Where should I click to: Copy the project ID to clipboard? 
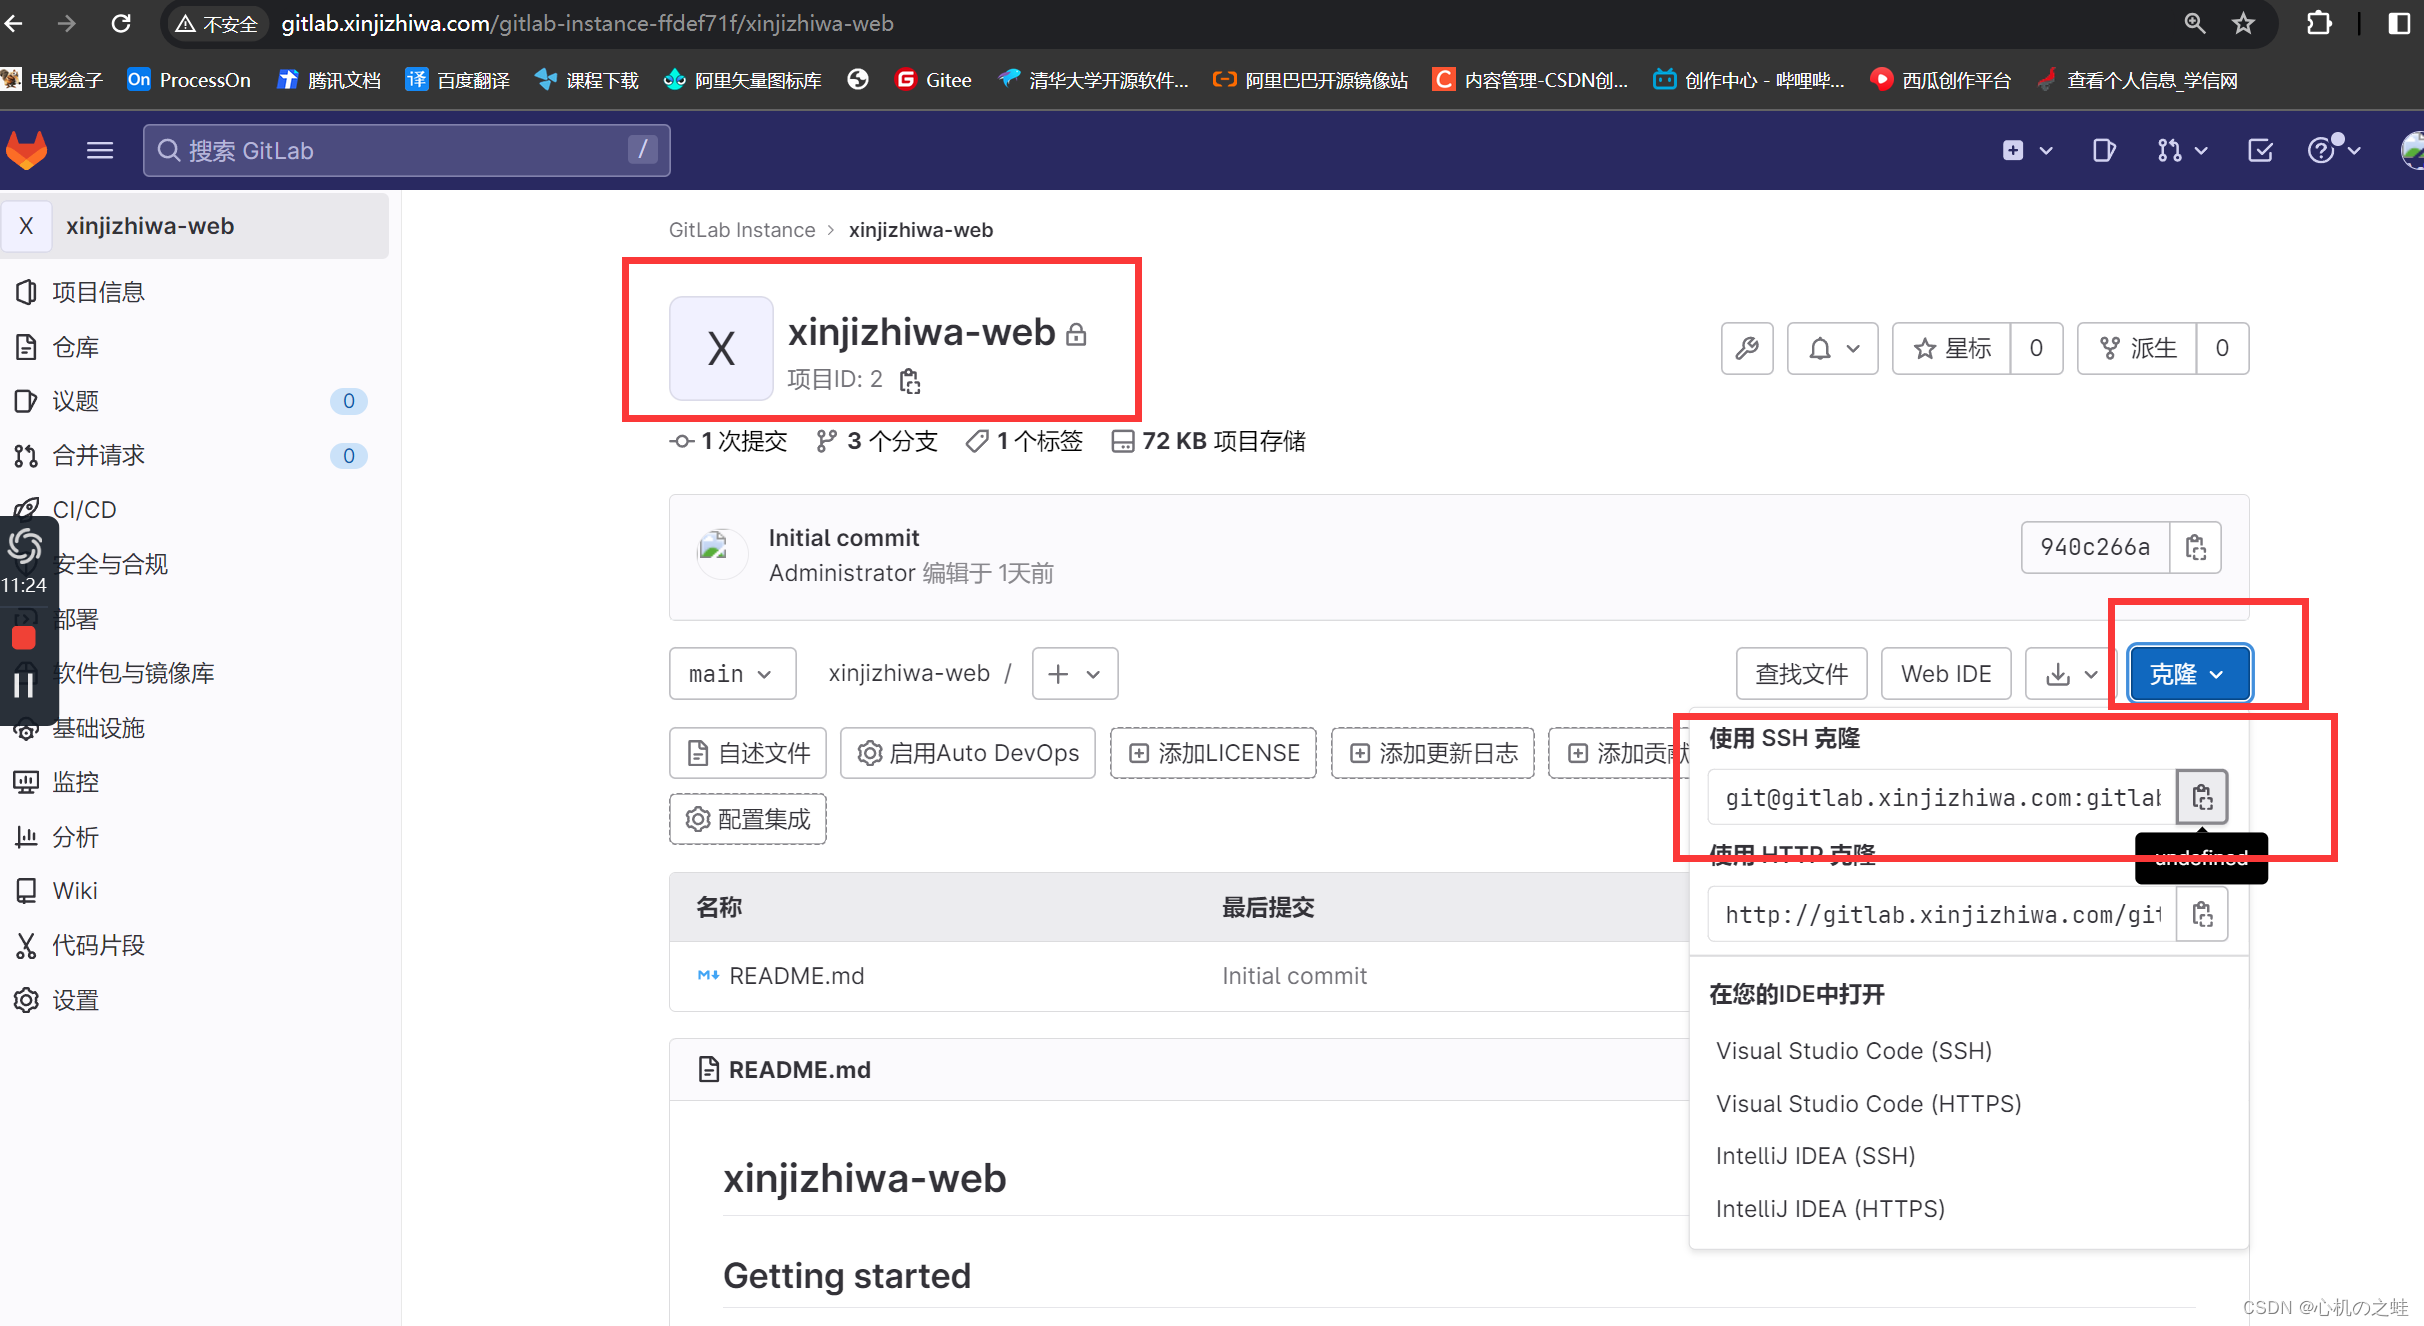(x=909, y=380)
